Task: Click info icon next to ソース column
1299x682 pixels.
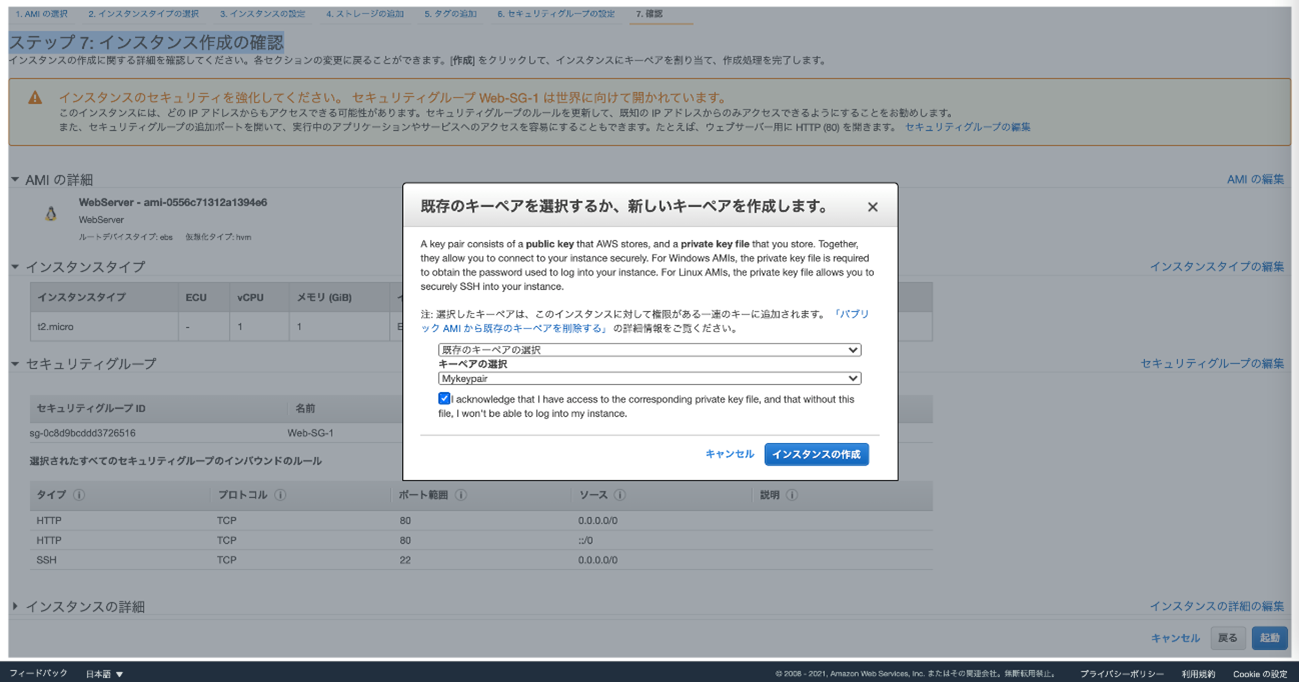Action: click(620, 495)
